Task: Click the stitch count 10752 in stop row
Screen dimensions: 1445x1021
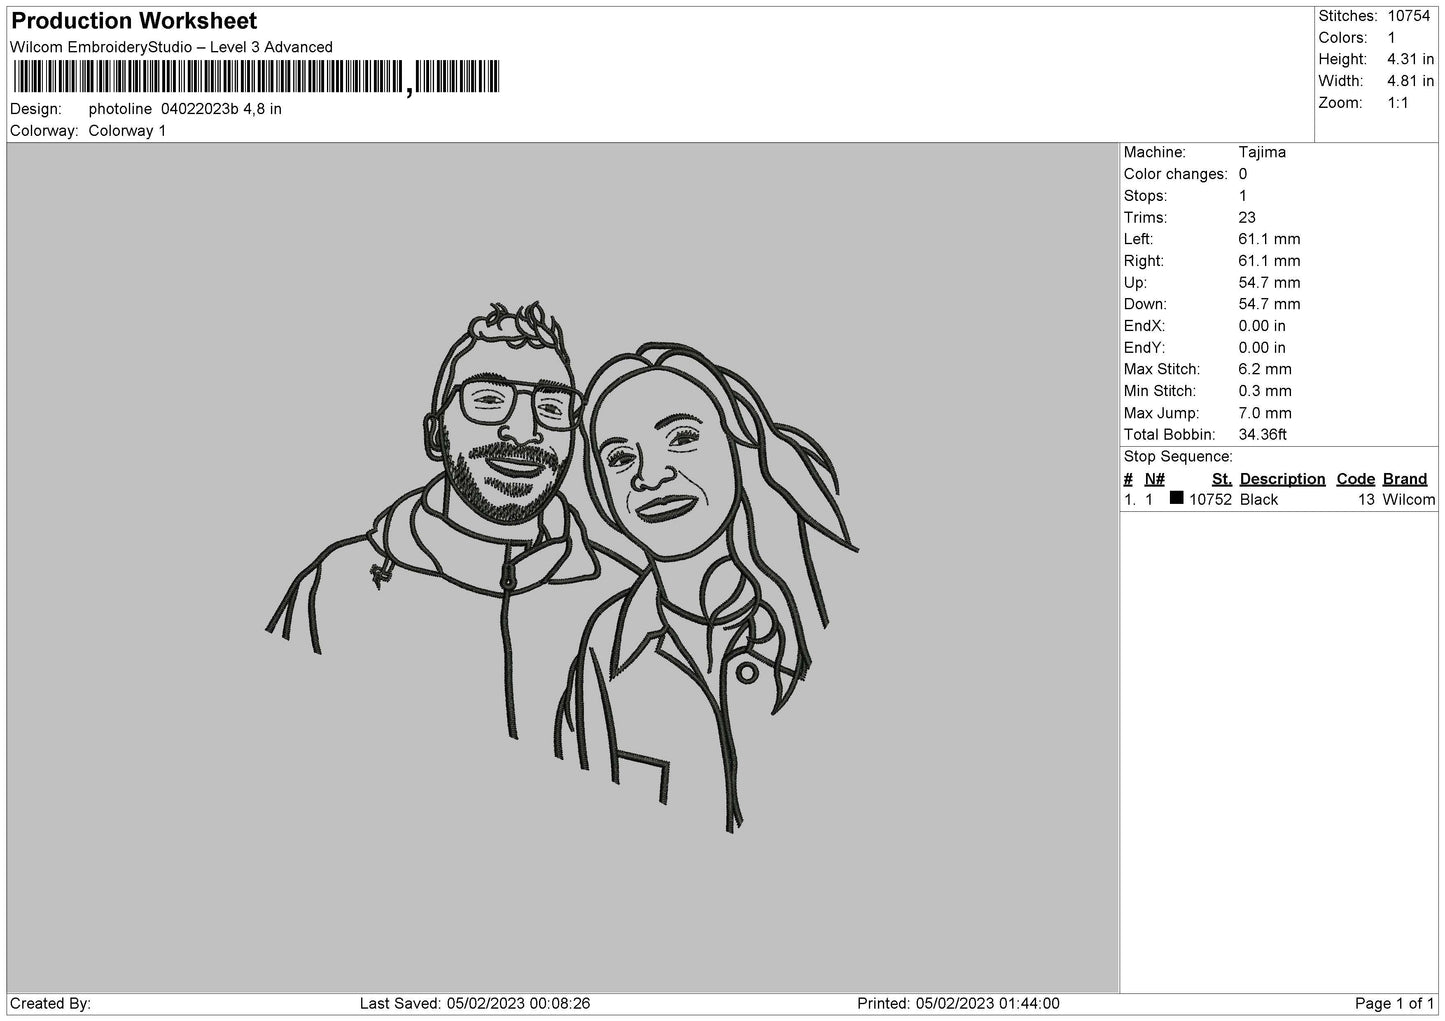Action: [x=1210, y=500]
